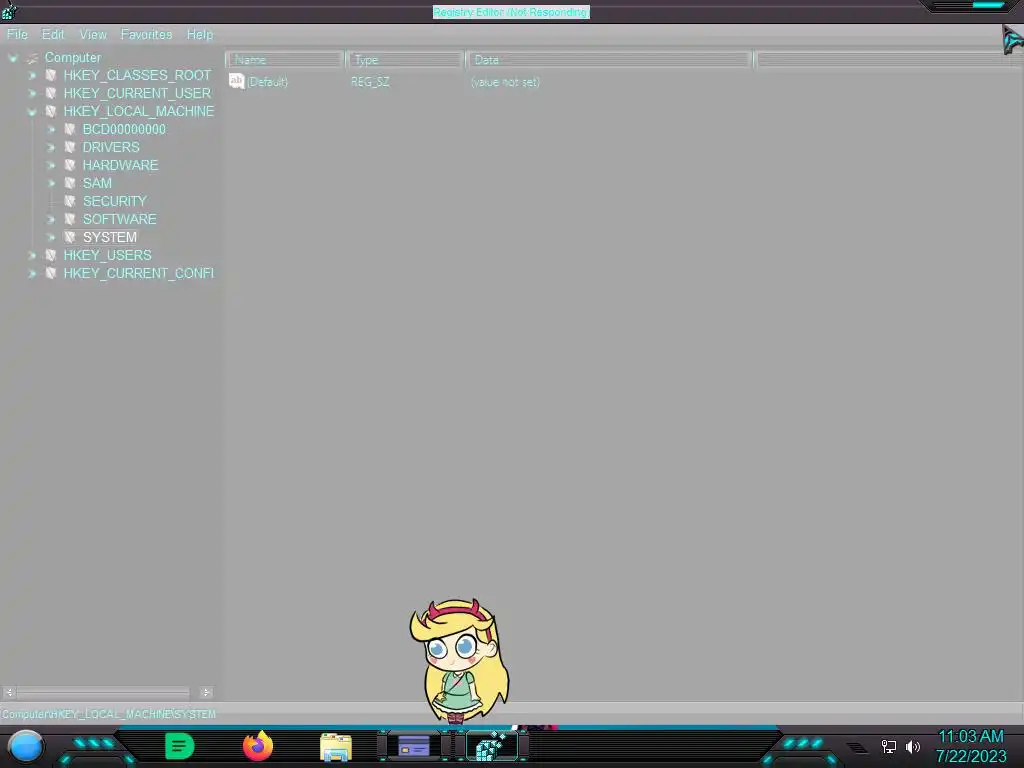Click tree pane scroll left arrow
The height and width of the screenshot is (768, 1024).
pos(9,692)
